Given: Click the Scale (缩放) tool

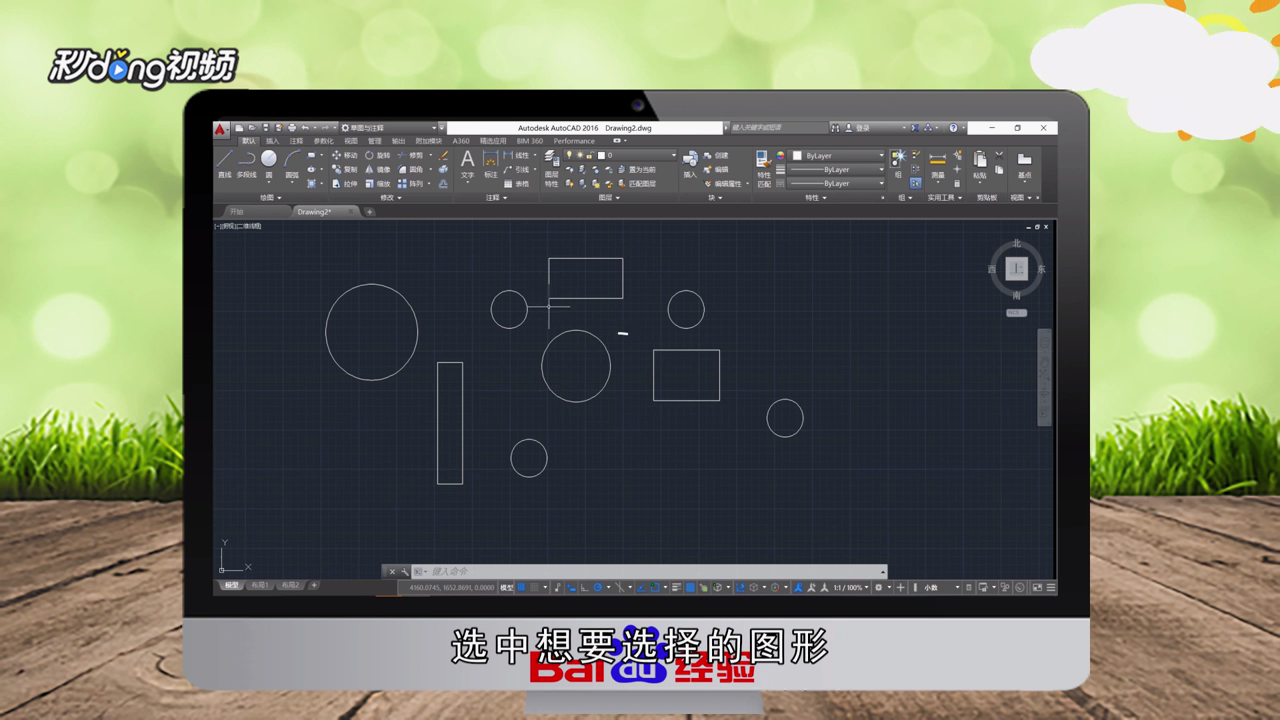Looking at the screenshot, I should tap(378, 183).
